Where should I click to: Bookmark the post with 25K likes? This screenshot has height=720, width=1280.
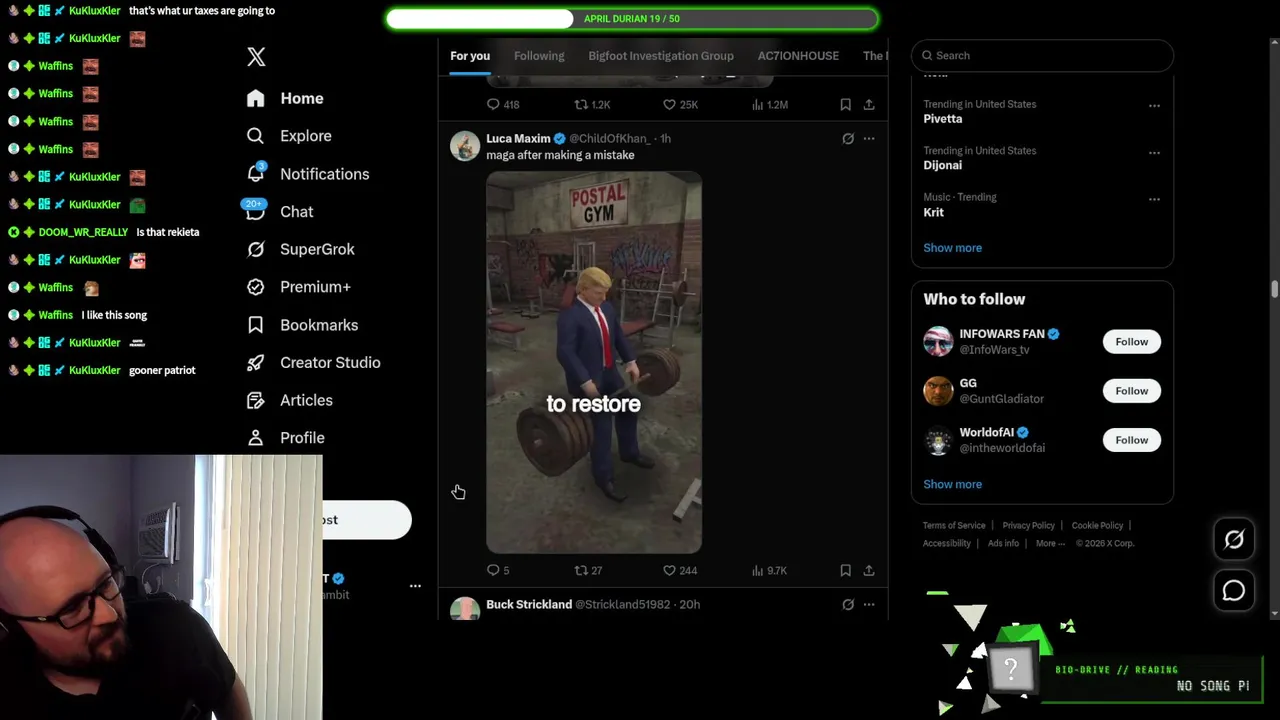[846, 104]
